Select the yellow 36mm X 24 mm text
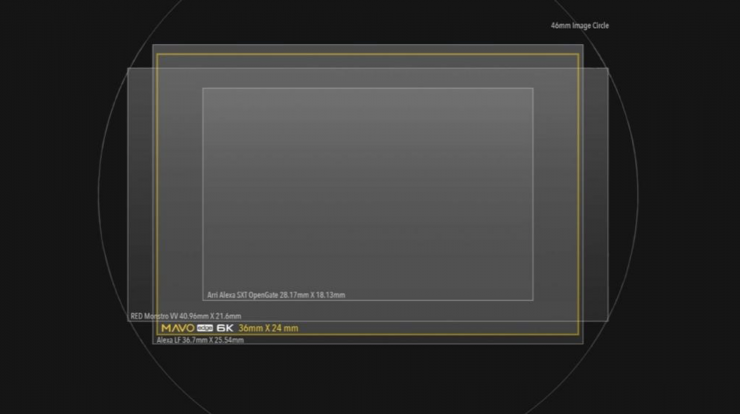Screen dimensions: 740x414 [267, 328]
